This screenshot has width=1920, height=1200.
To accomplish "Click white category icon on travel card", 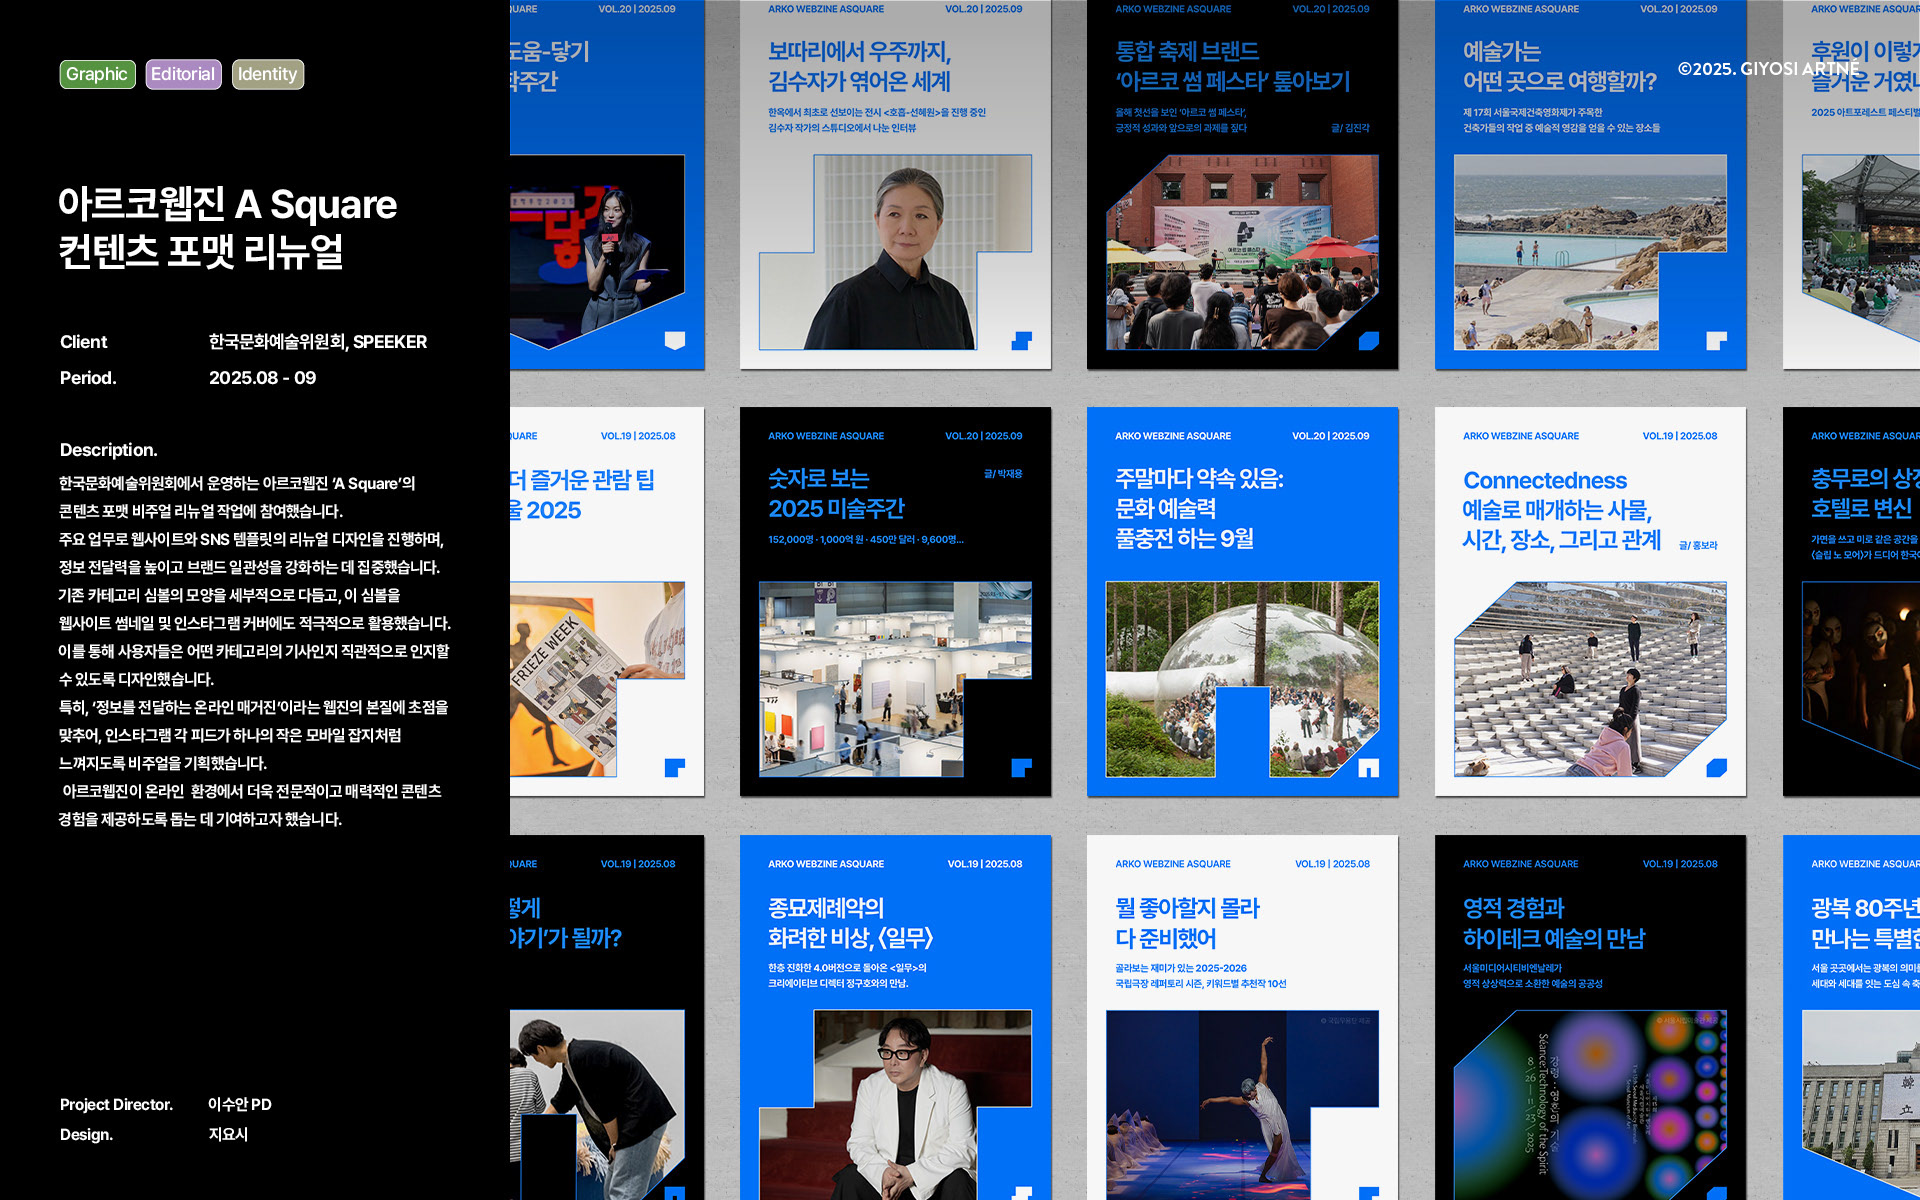I will point(1716,341).
